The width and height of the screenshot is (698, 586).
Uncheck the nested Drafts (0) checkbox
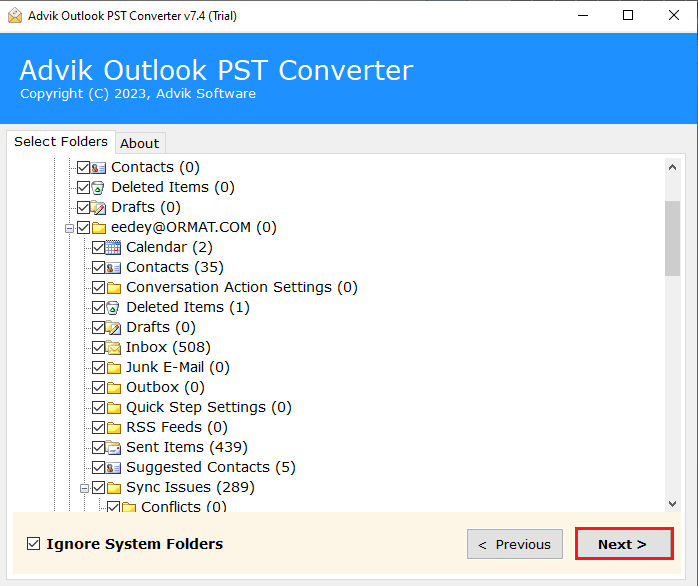point(98,328)
